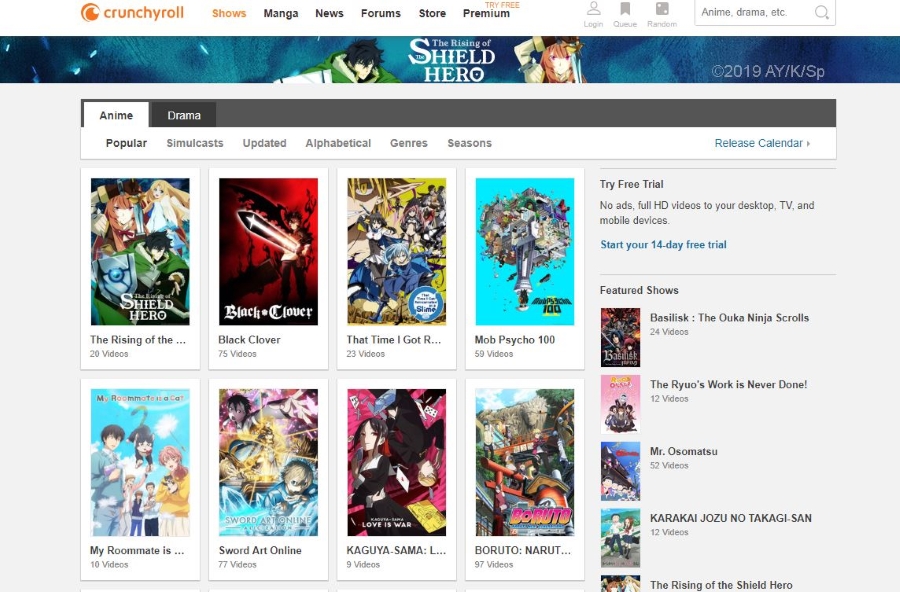Click the Sword Art Online title

[260, 550]
